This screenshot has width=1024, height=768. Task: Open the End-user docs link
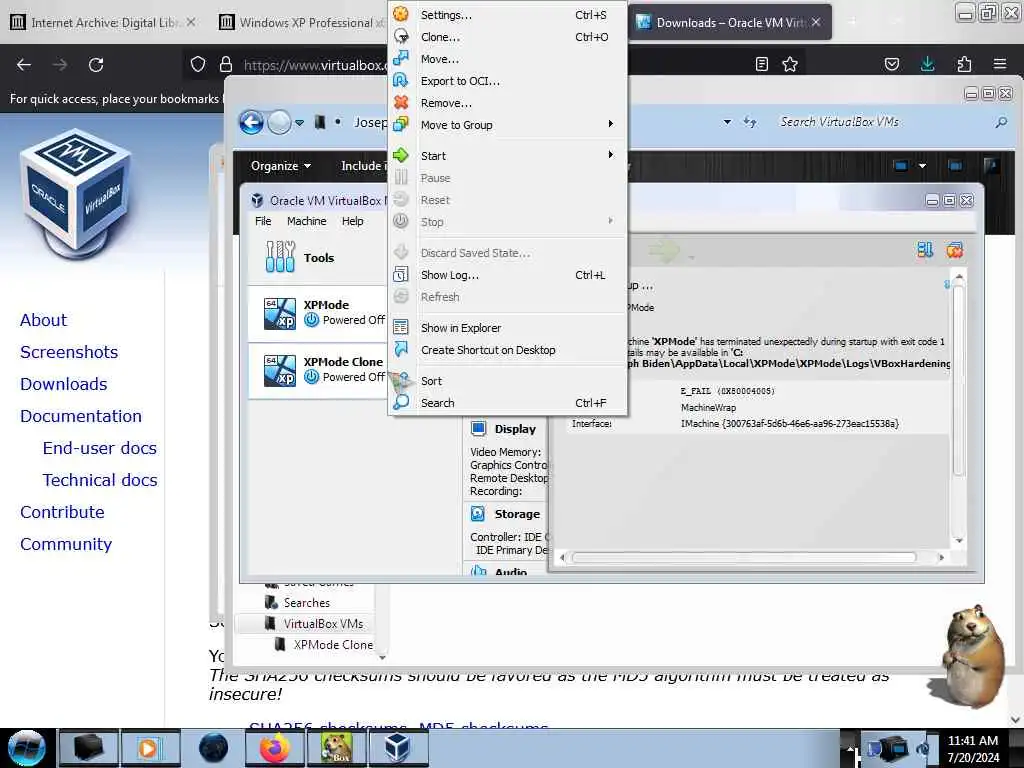(99, 448)
